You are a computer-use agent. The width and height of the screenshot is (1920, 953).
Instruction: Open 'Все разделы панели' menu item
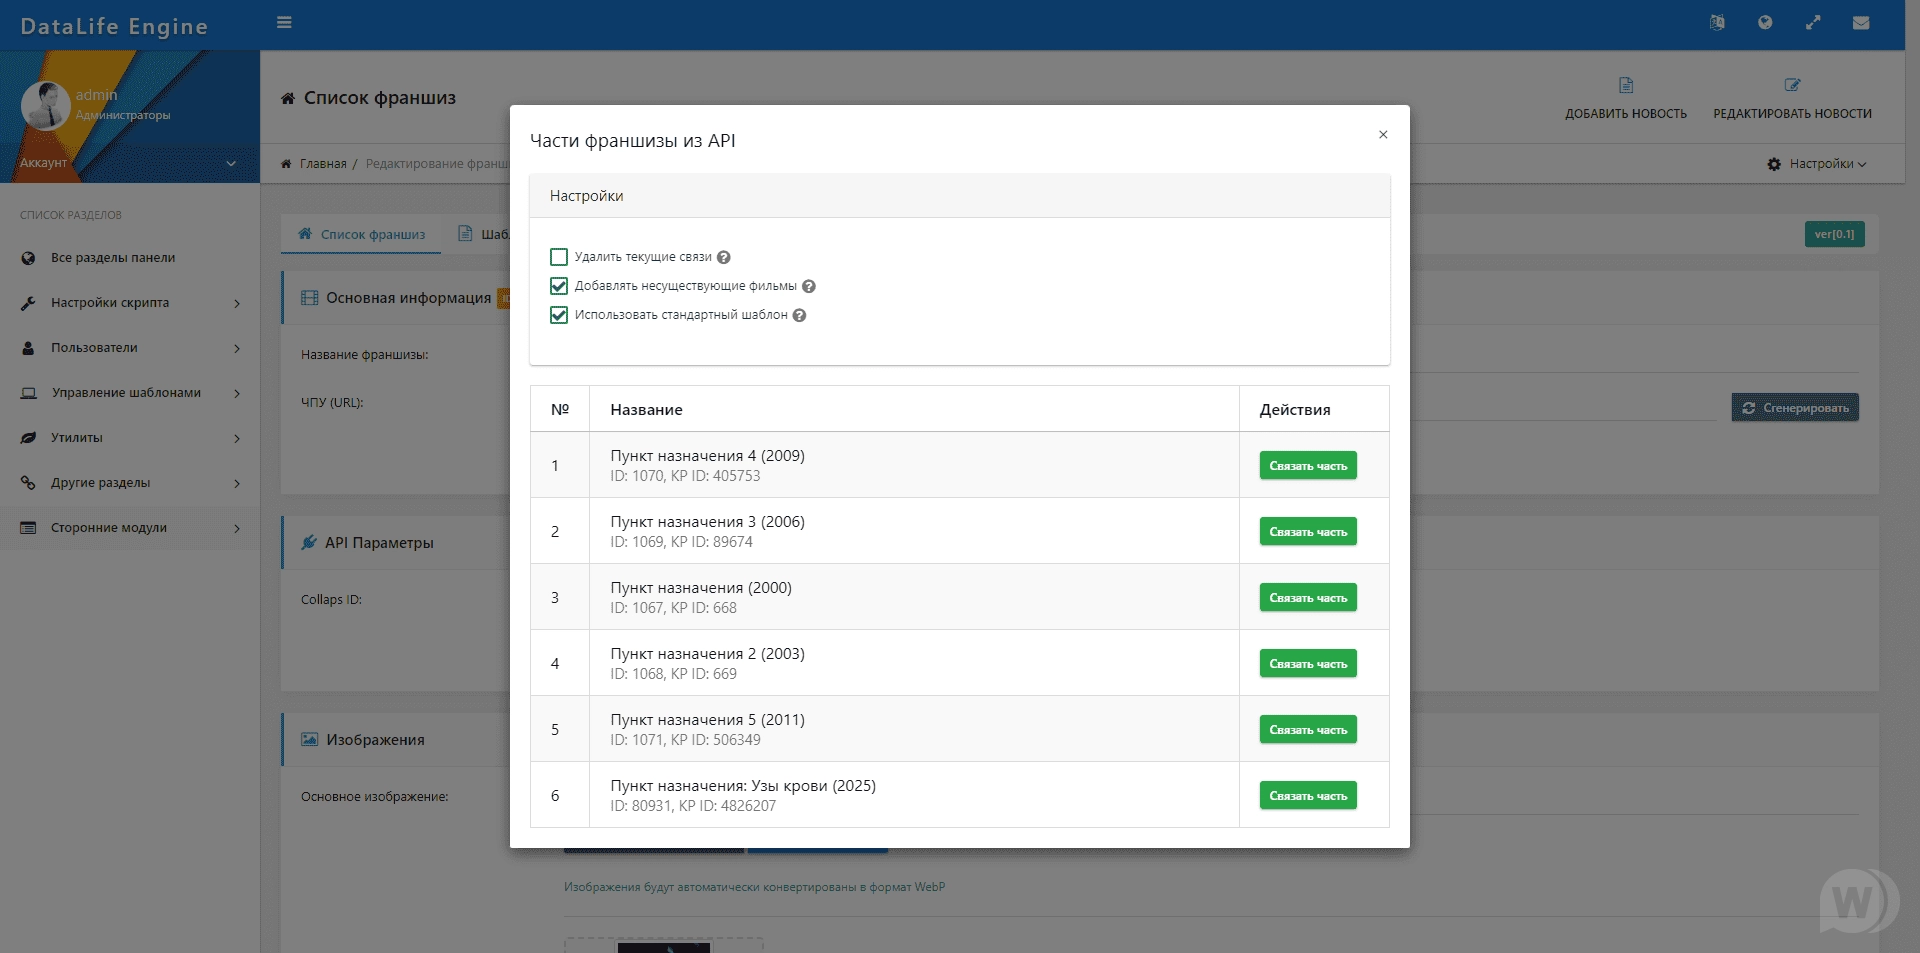click(x=112, y=258)
